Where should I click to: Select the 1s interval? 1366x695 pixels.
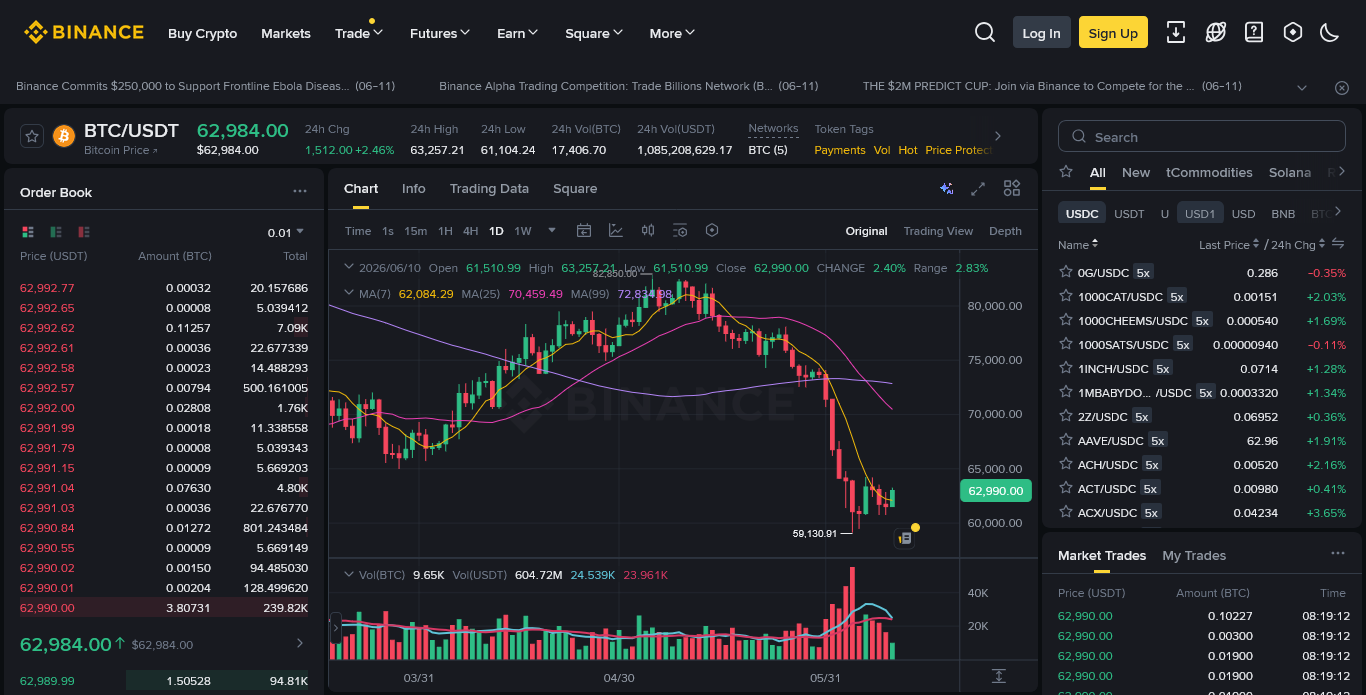tap(388, 231)
